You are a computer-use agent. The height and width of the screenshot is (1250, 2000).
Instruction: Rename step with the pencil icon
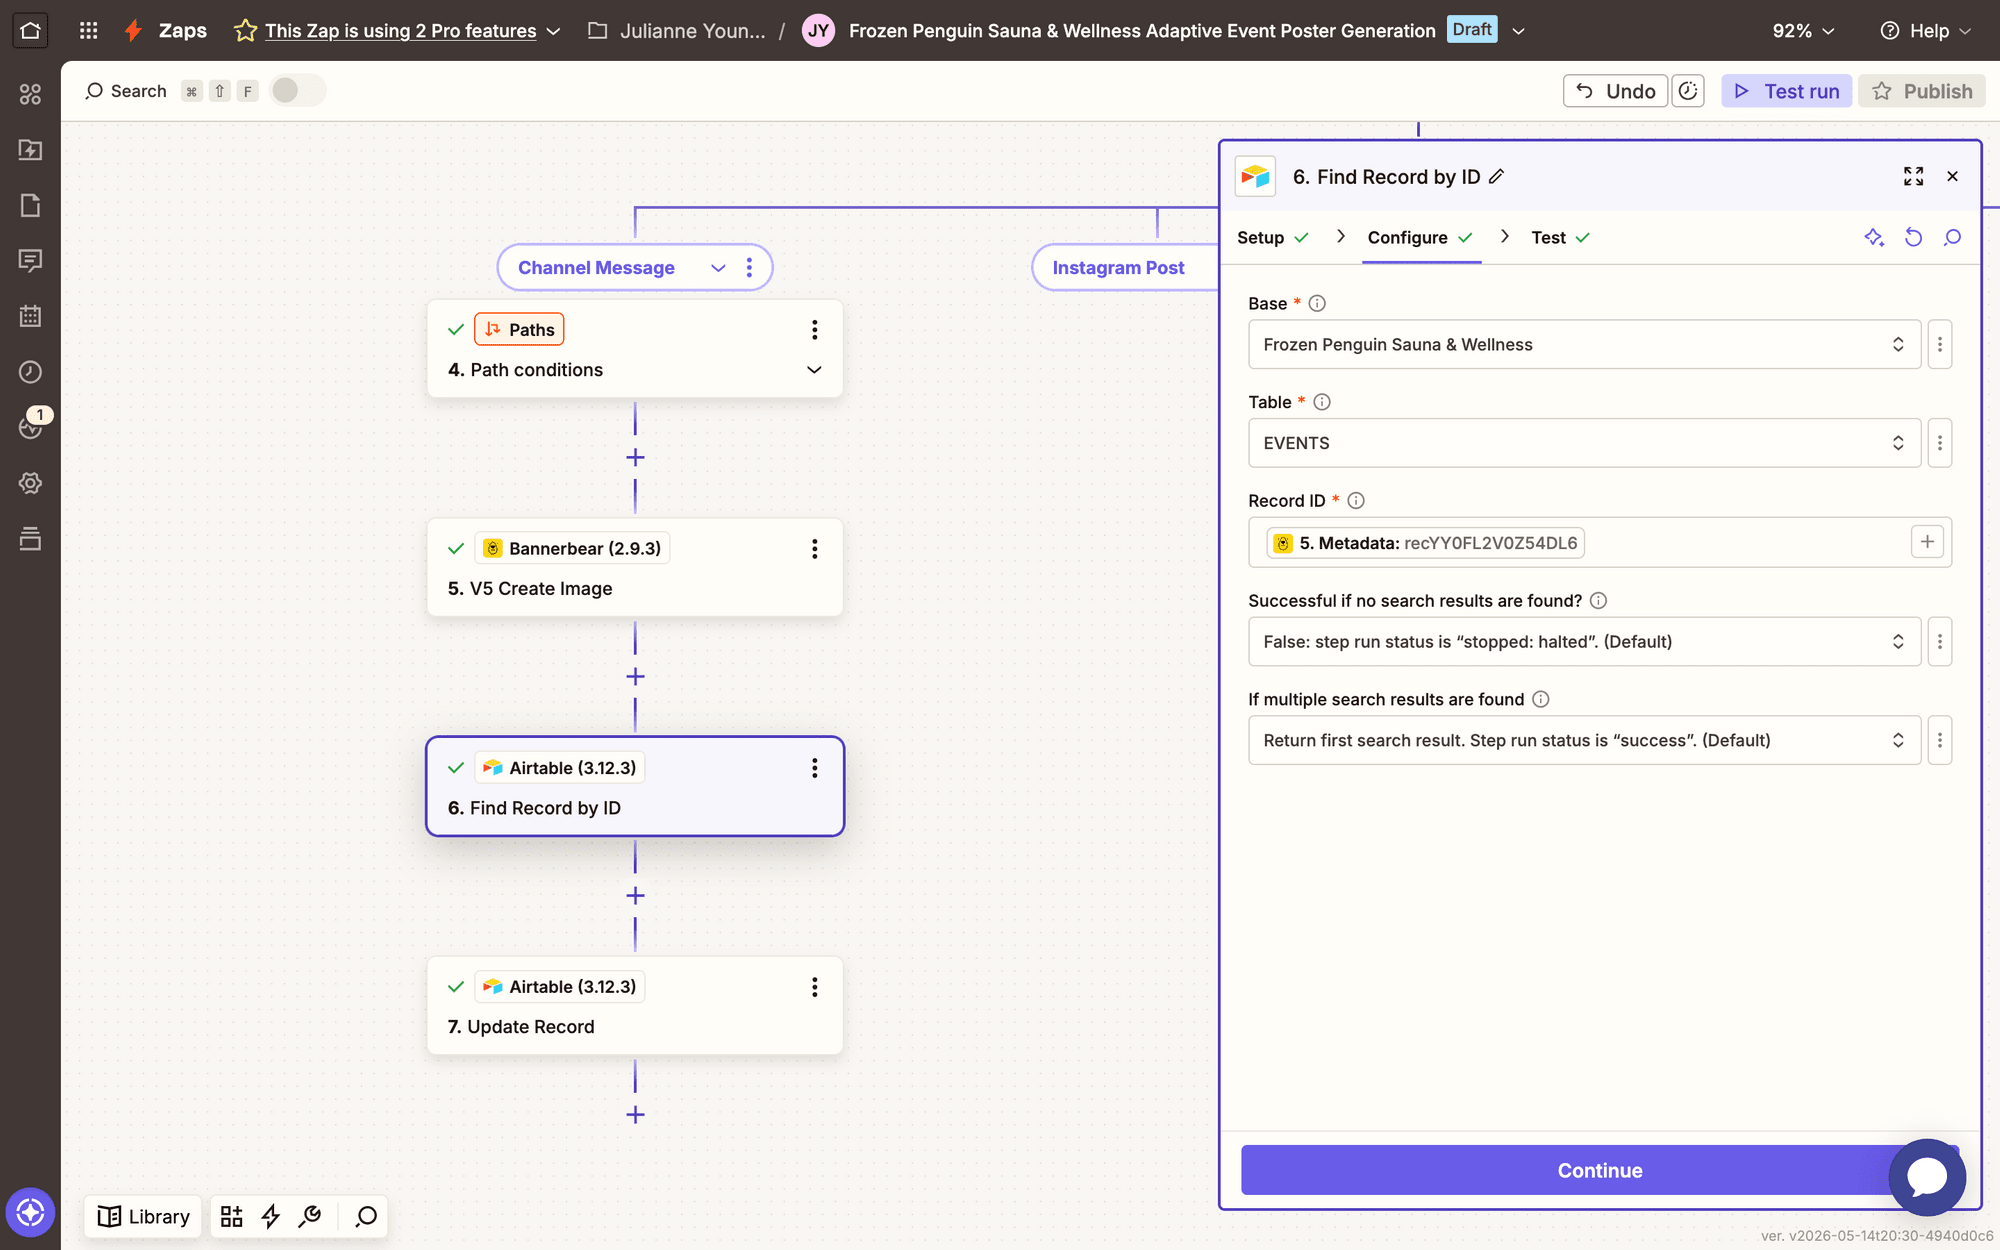pos(1497,177)
